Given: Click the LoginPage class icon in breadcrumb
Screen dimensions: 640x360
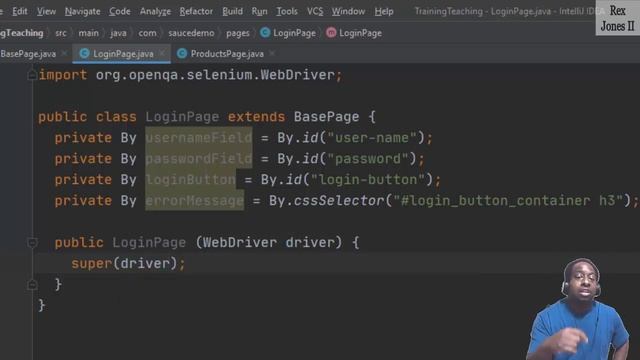Looking at the screenshot, I should [265, 33].
